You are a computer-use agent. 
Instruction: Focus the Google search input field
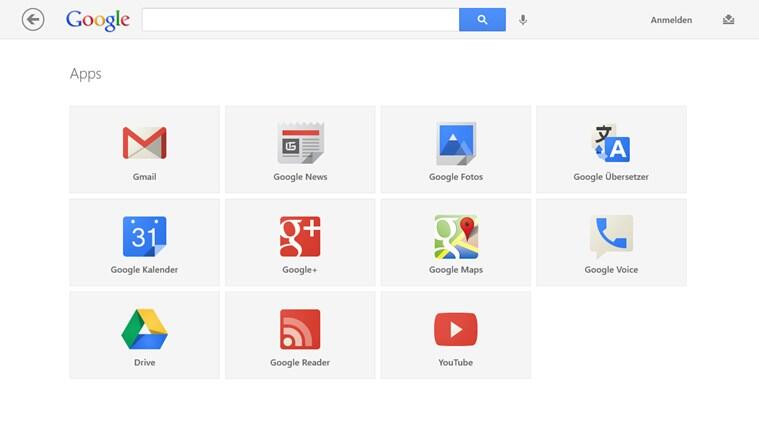point(300,20)
